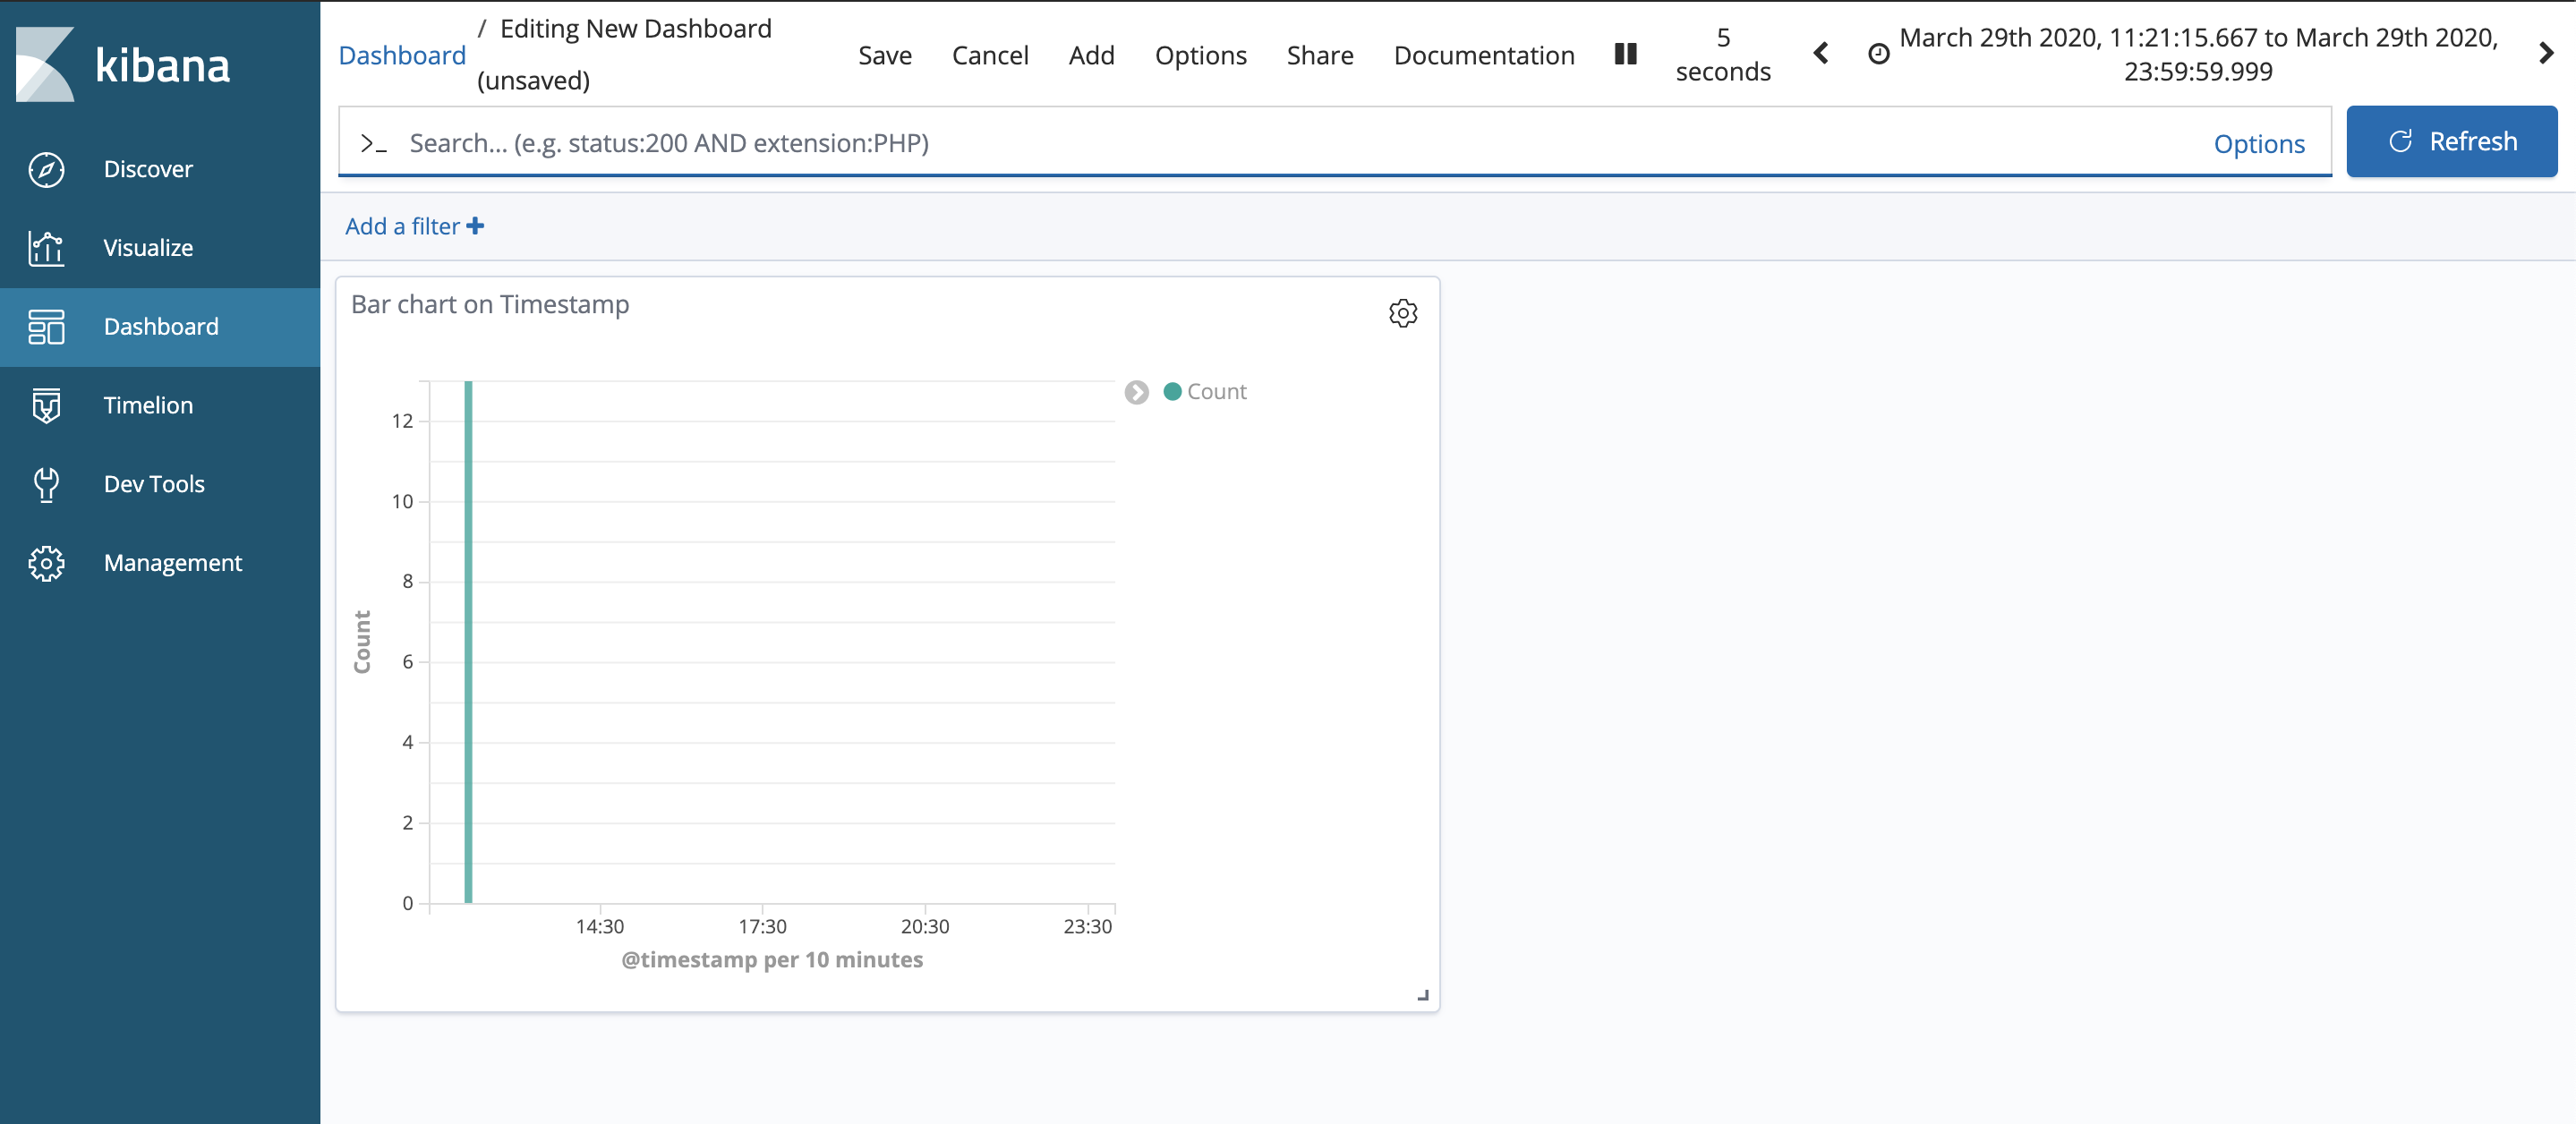The width and height of the screenshot is (2576, 1124).
Task: Click the Options menu in the top bar
Action: coord(1200,55)
